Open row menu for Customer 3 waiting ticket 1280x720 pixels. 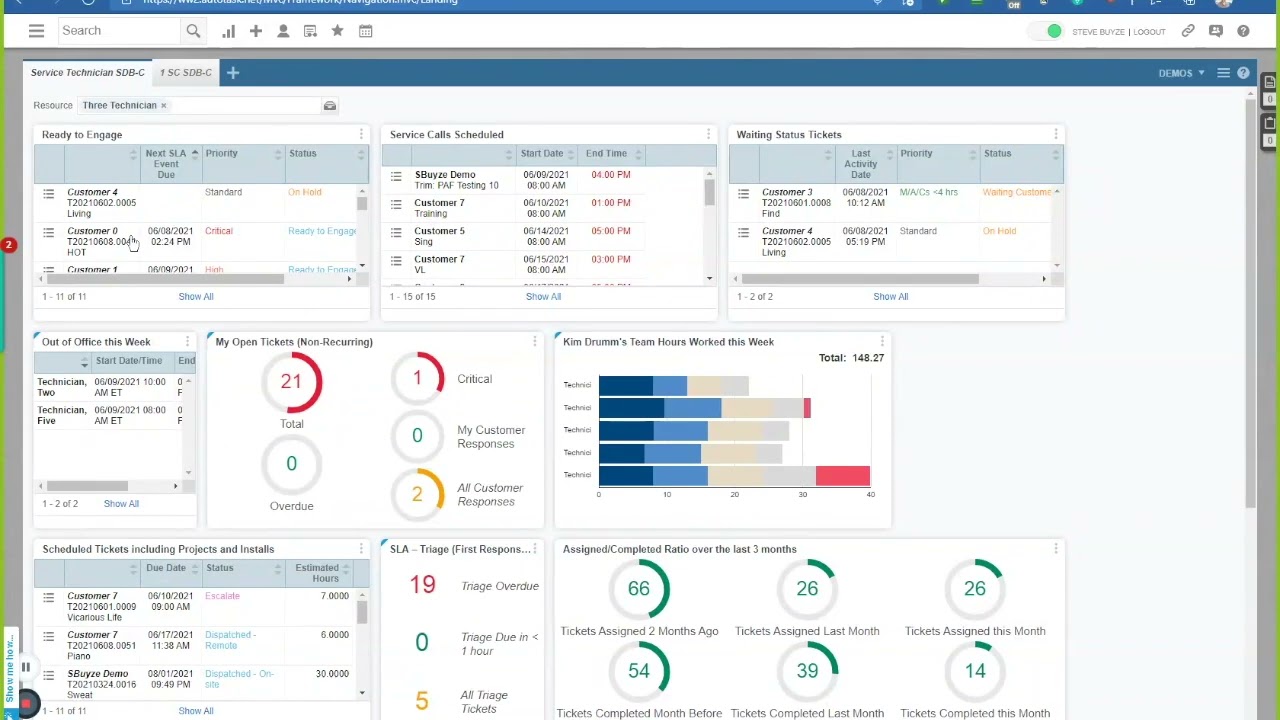tap(743, 193)
